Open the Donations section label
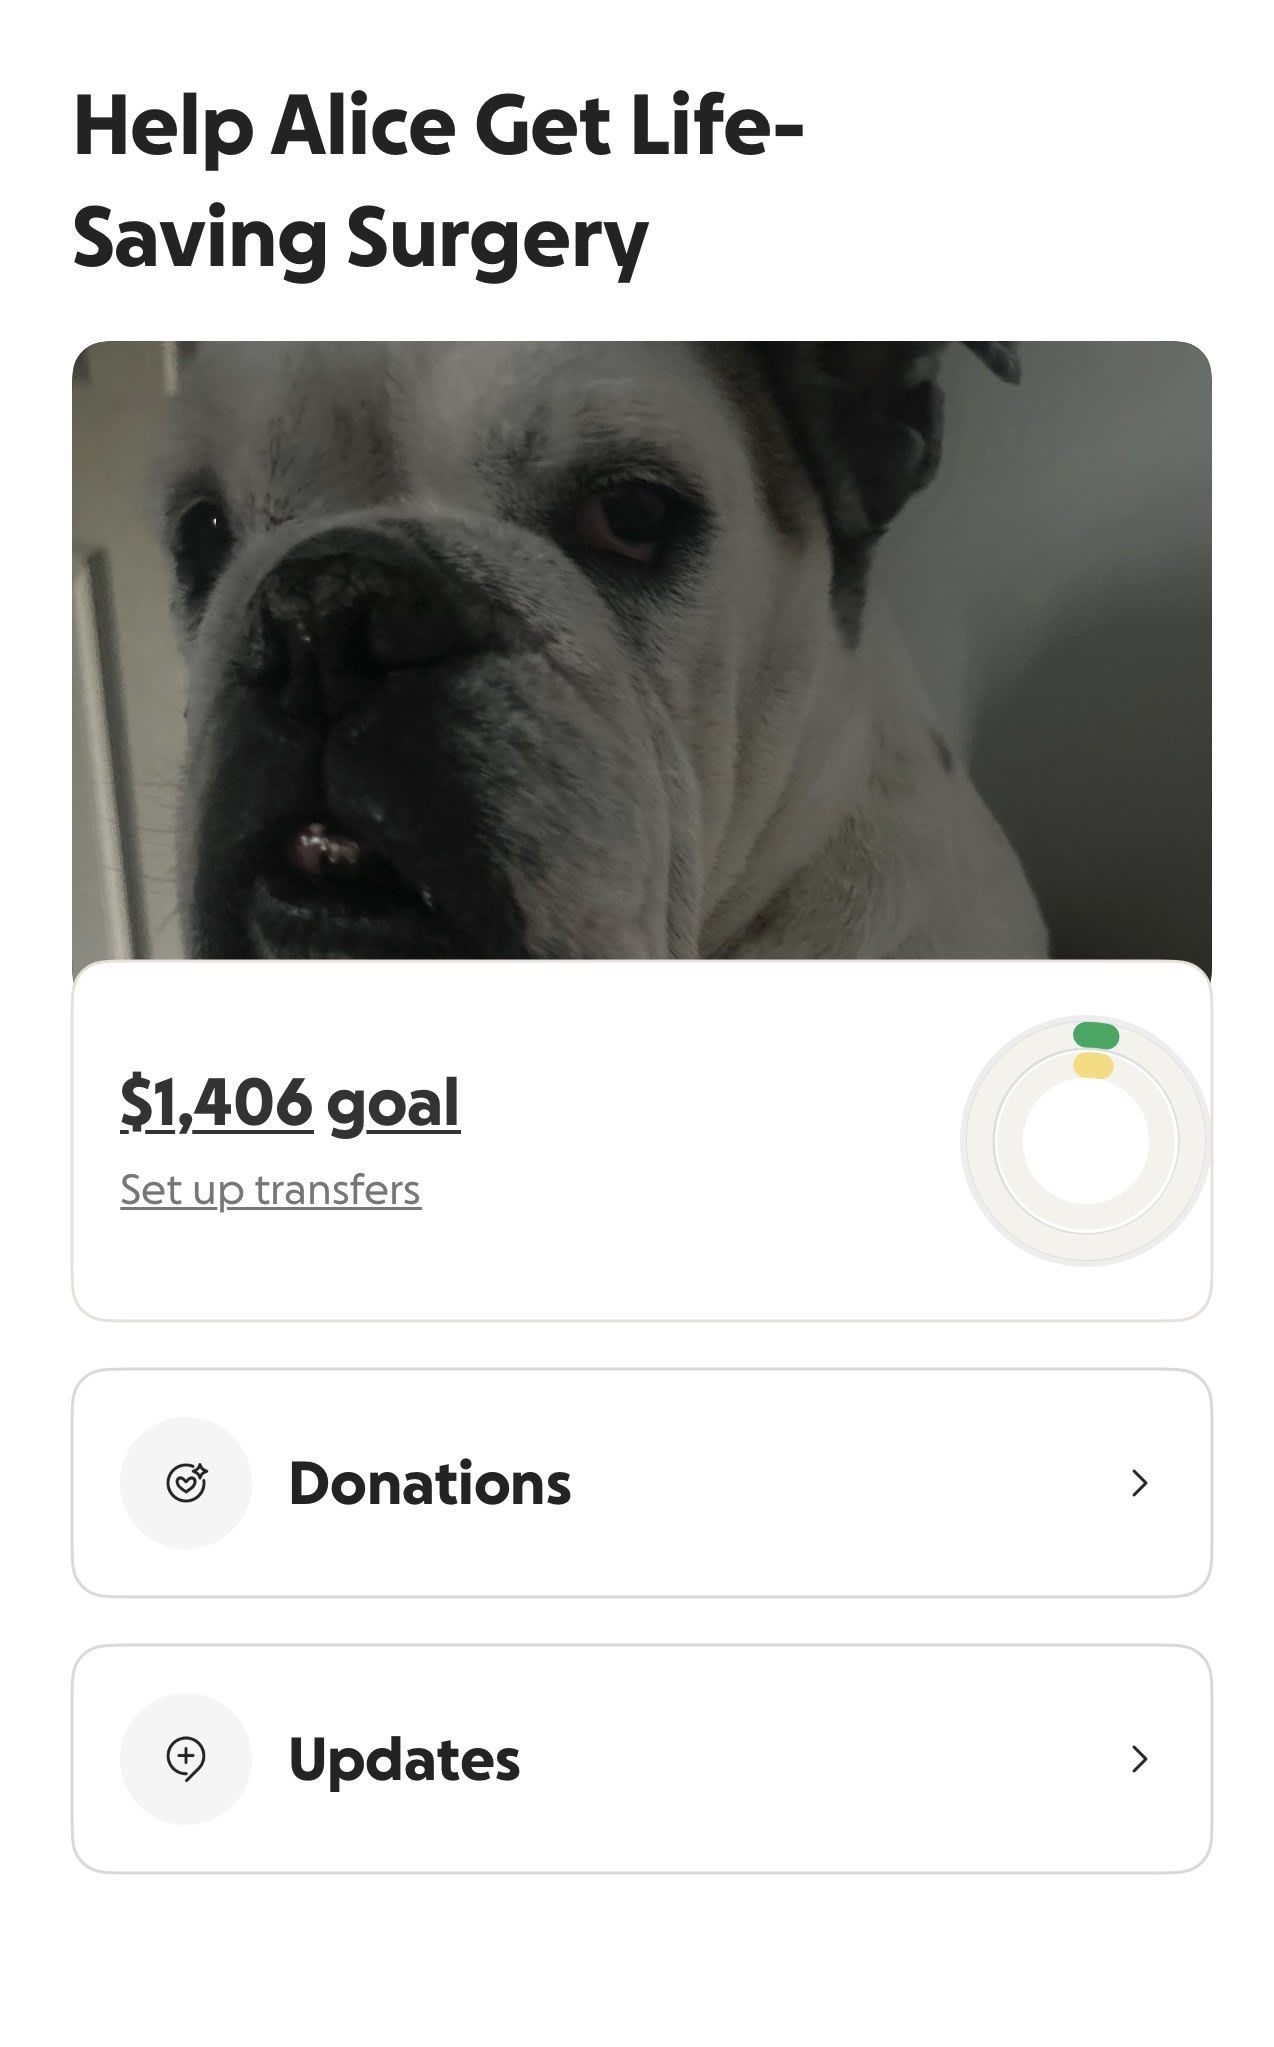The image size is (1274, 2047). [x=429, y=1483]
